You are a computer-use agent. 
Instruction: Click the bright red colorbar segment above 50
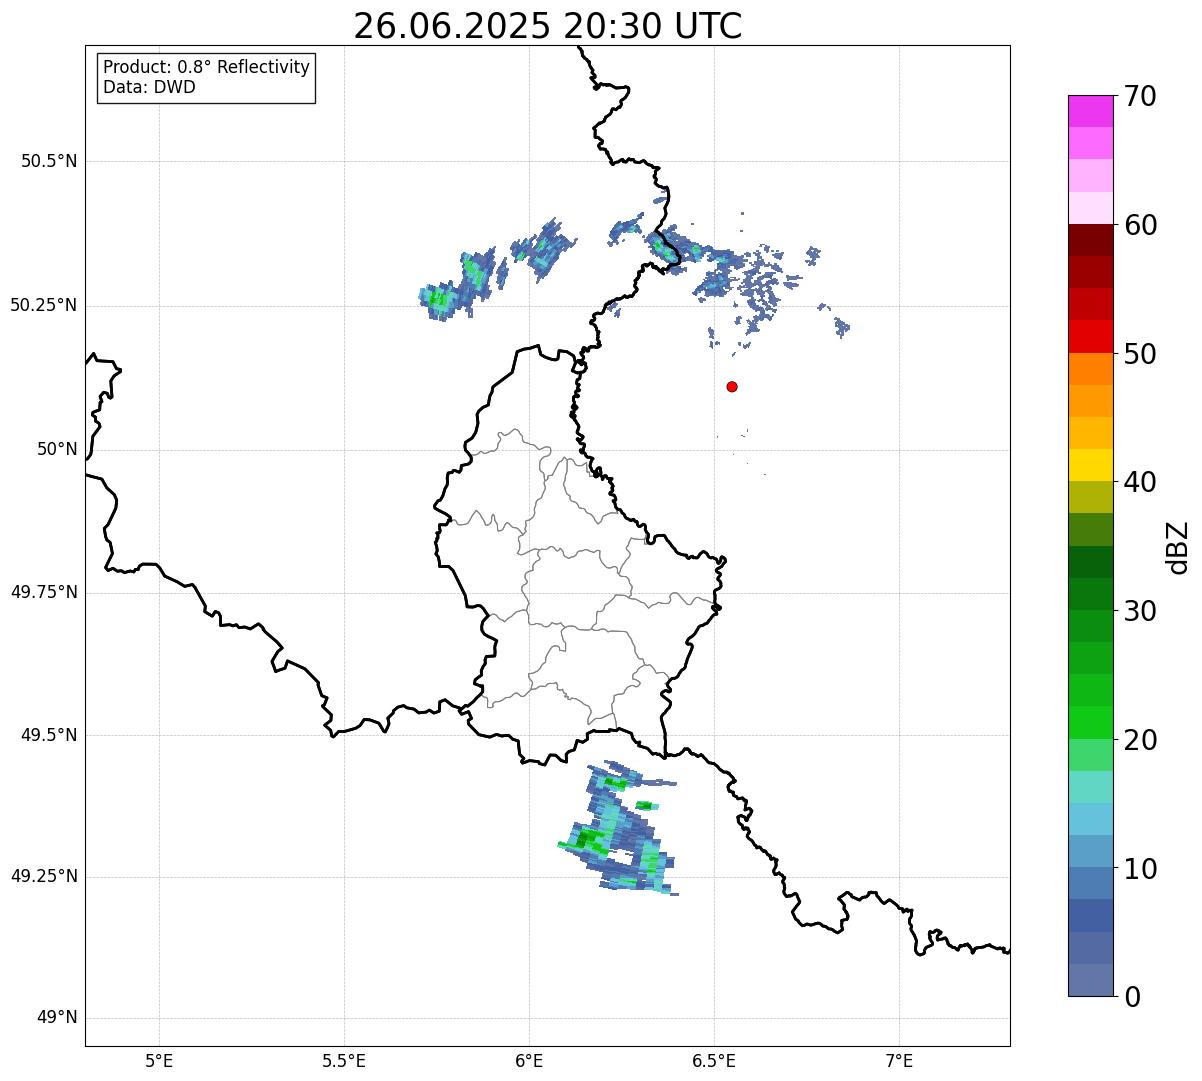(x=1090, y=337)
